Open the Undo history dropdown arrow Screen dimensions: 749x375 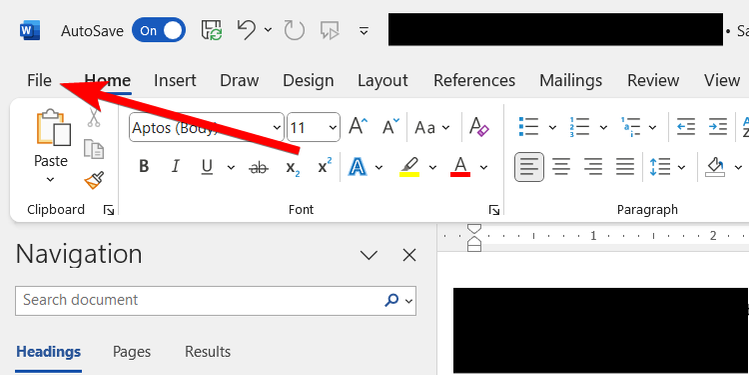[x=268, y=31]
